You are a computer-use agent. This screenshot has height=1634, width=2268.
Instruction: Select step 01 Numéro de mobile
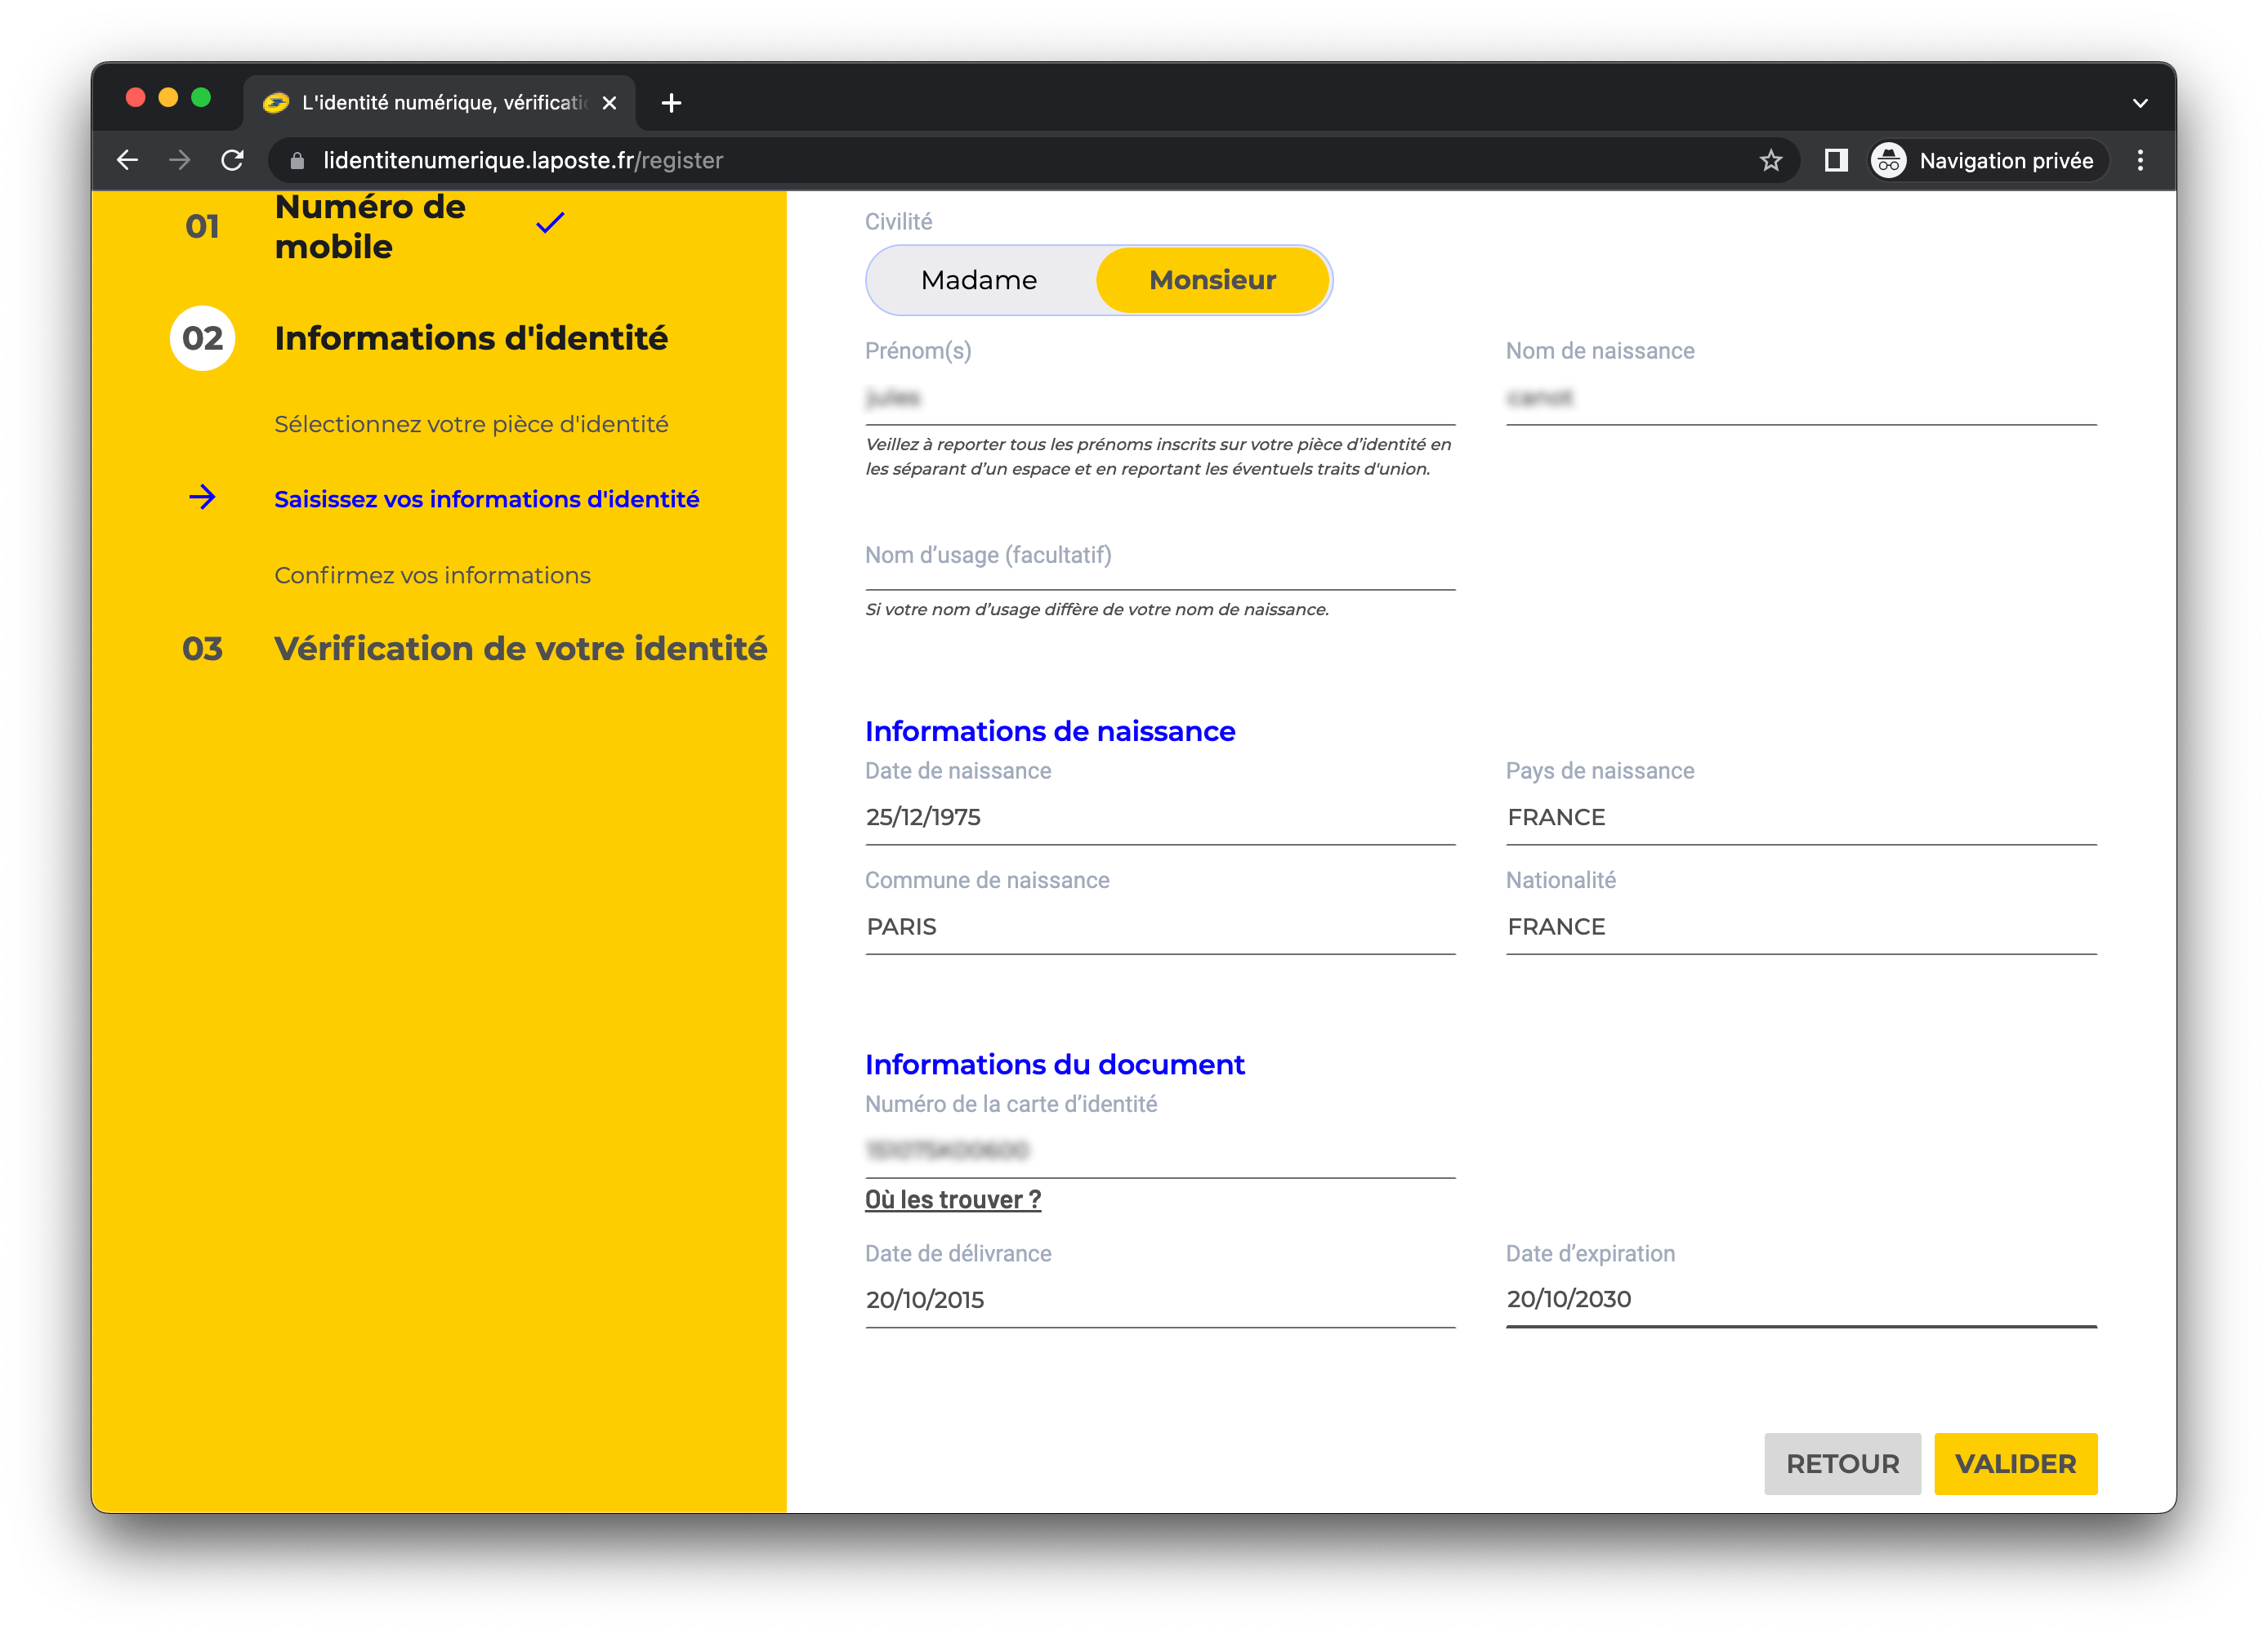click(x=370, y=227)
